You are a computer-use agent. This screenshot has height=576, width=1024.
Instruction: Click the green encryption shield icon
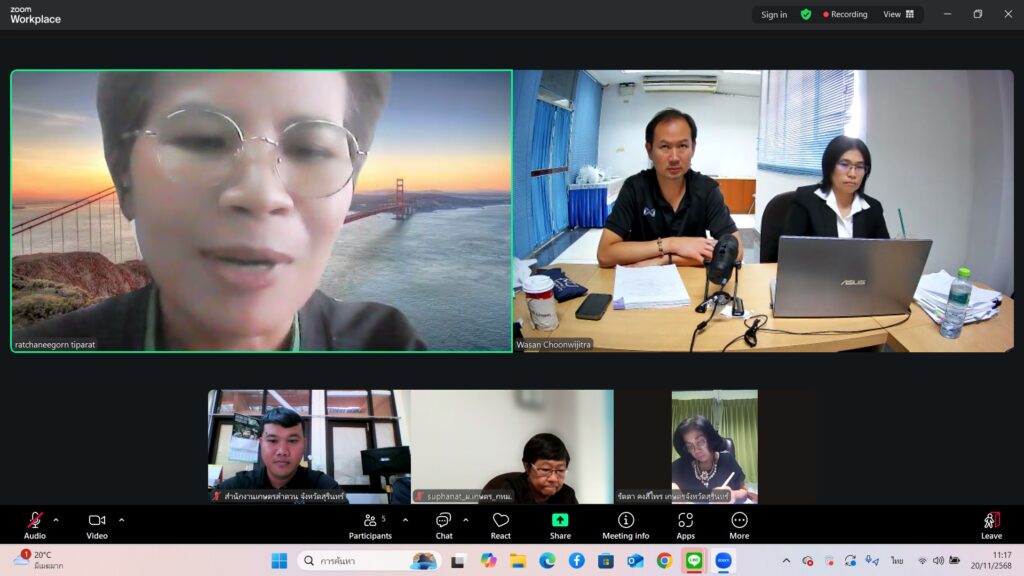click(806, 15)
